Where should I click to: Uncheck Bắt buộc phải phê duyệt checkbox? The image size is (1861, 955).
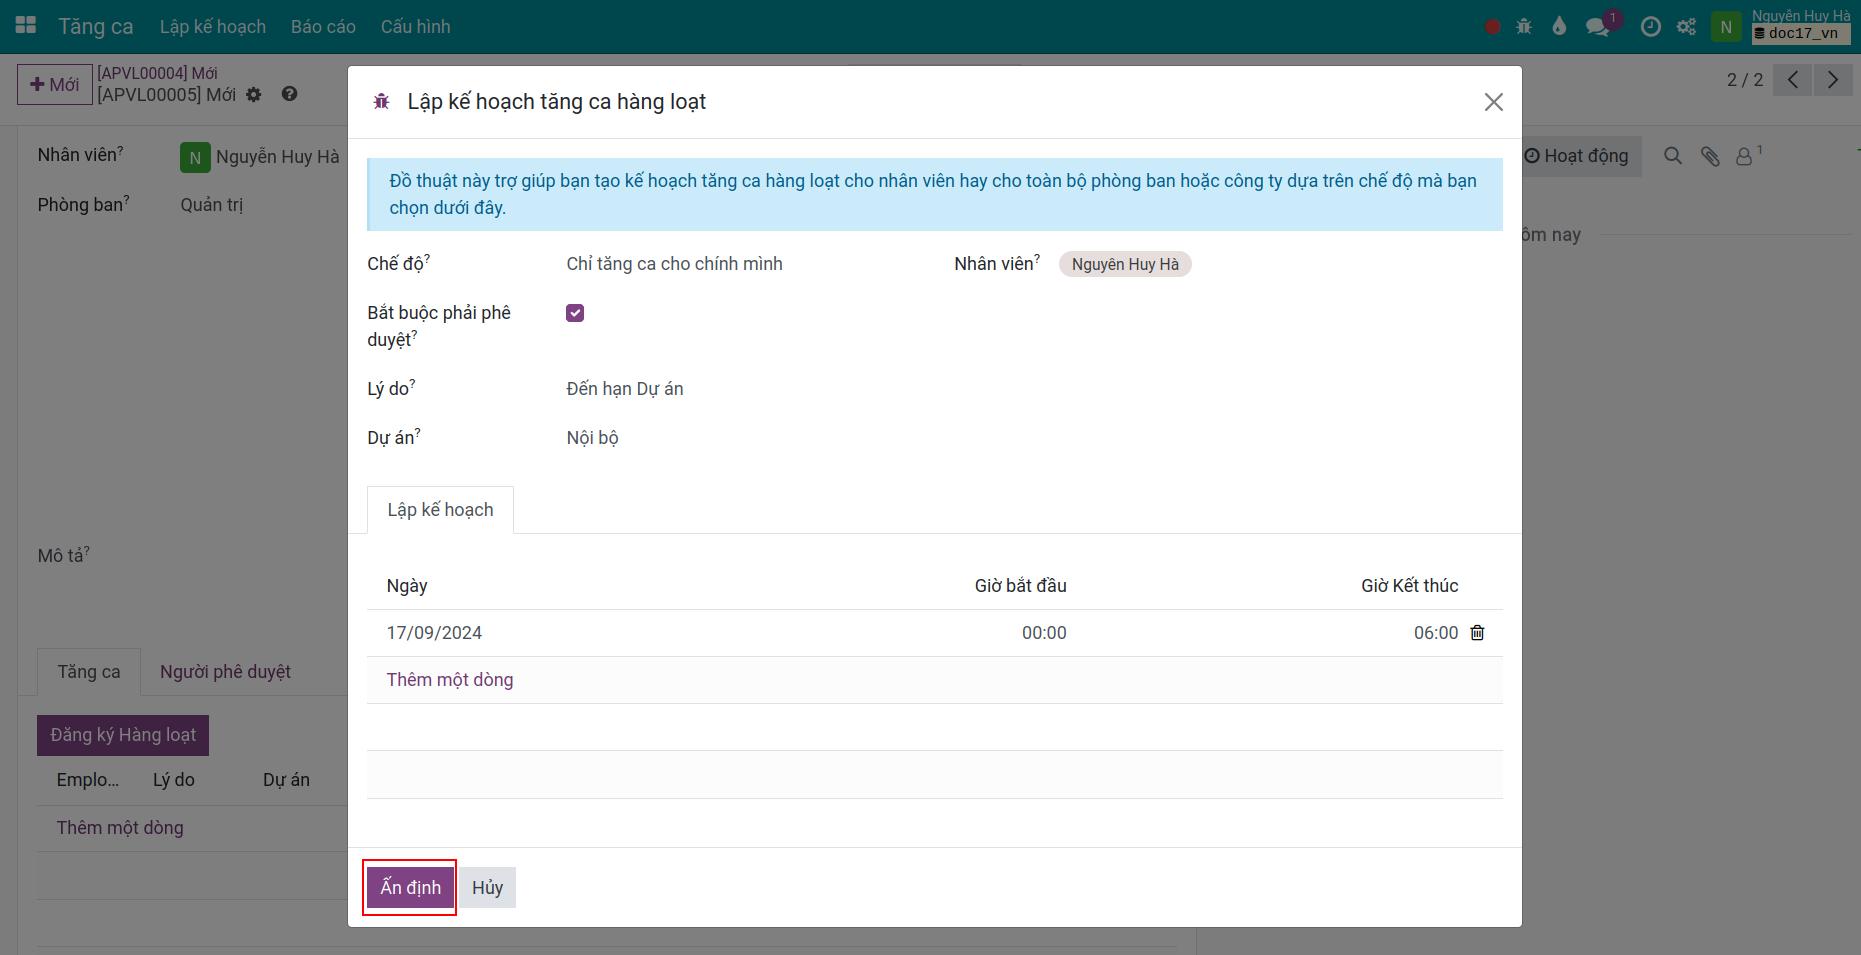pos(575,313)
